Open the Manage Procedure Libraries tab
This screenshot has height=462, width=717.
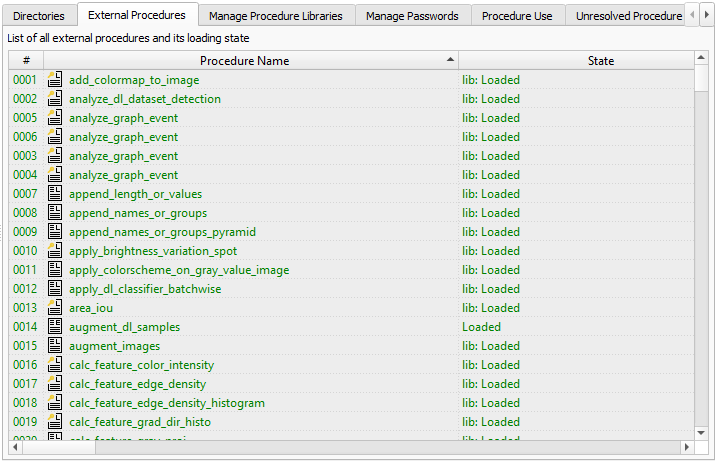click(x=275, y=16)
